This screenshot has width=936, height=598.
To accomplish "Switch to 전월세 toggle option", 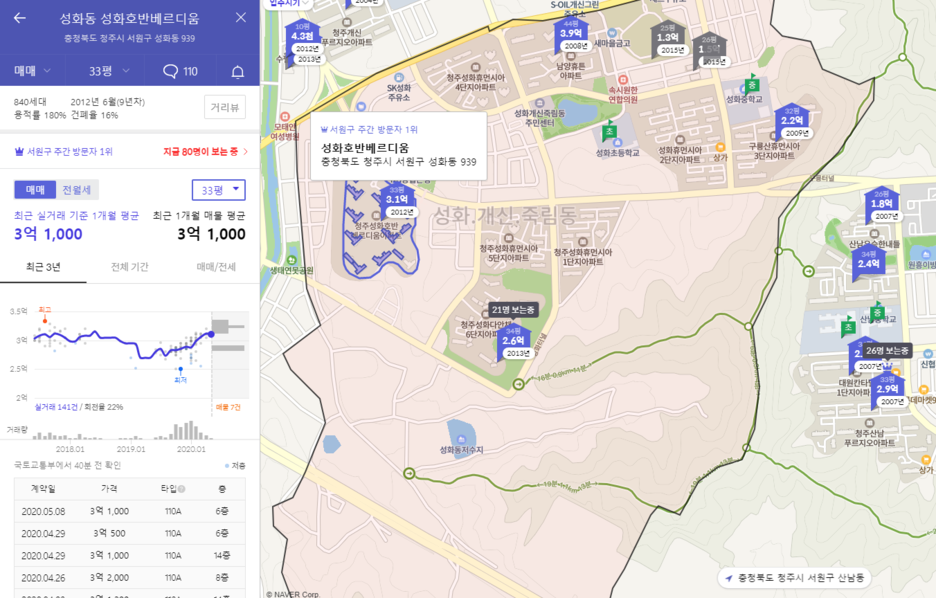I will tap(77, 190).
